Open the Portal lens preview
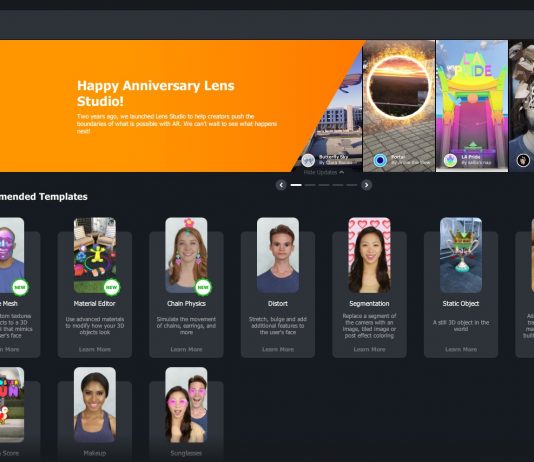The image size is (534, 462). 399,106
